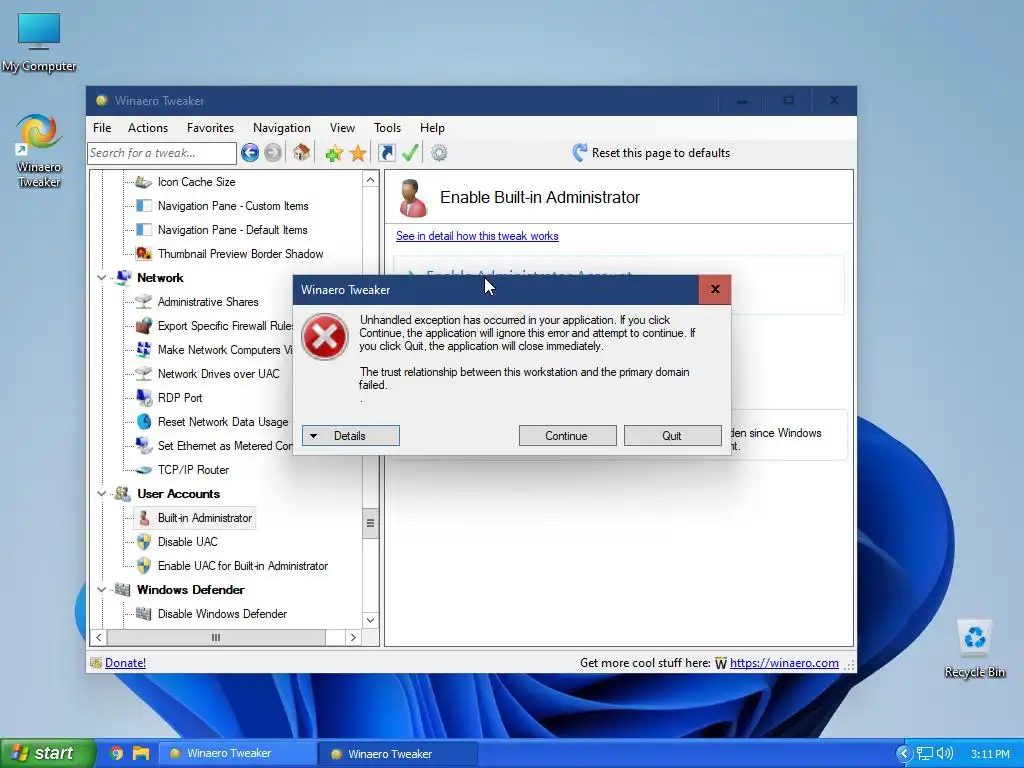Viewport: 1024px width, 768px height.
Task: Click the Administrative Shares item icon
Action: pos(144,302)
